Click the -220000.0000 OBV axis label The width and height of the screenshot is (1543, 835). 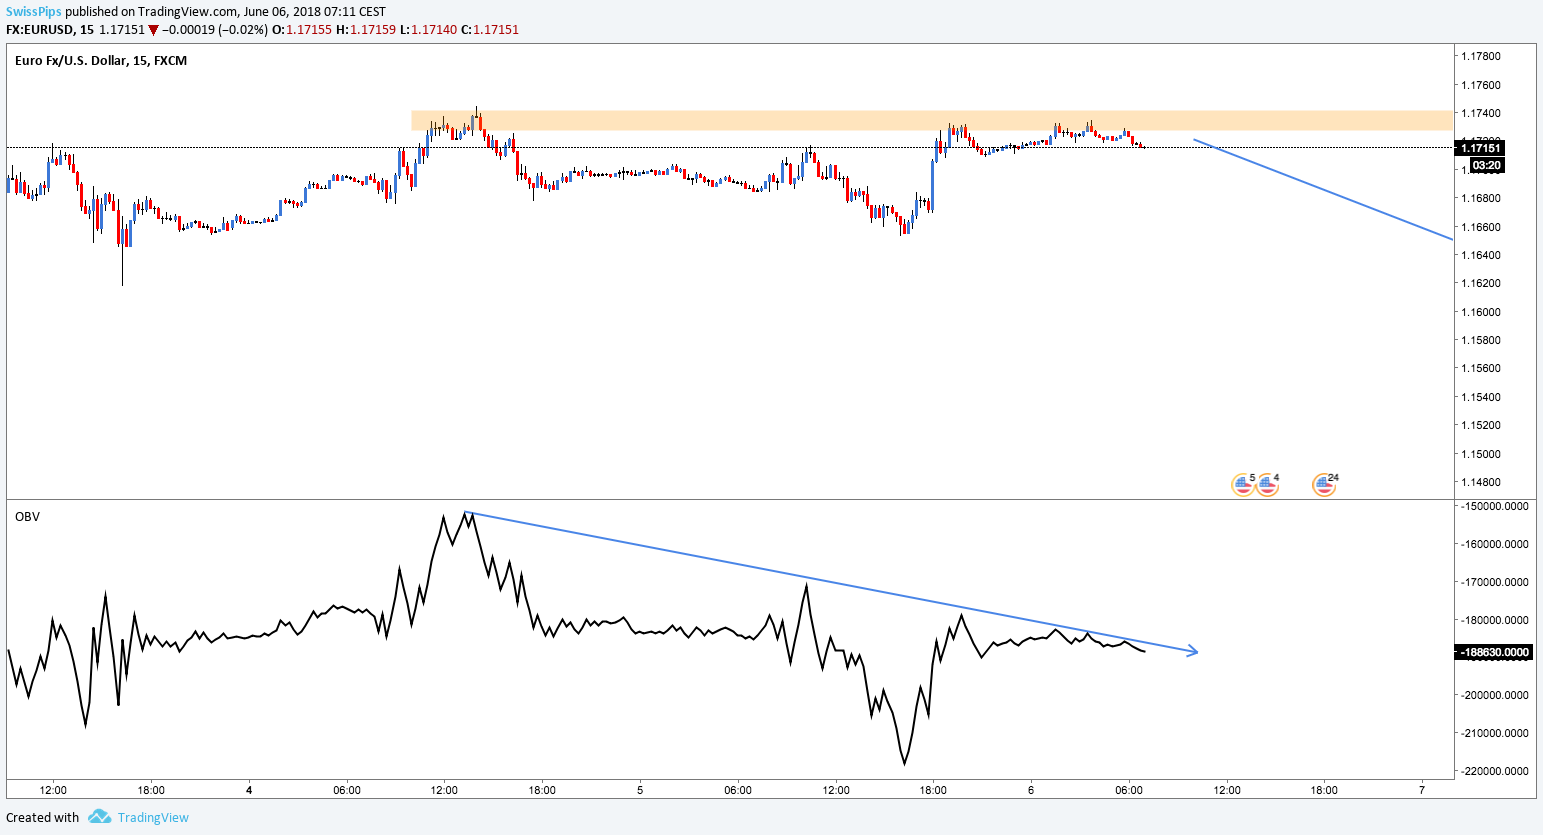point(1494,771)
